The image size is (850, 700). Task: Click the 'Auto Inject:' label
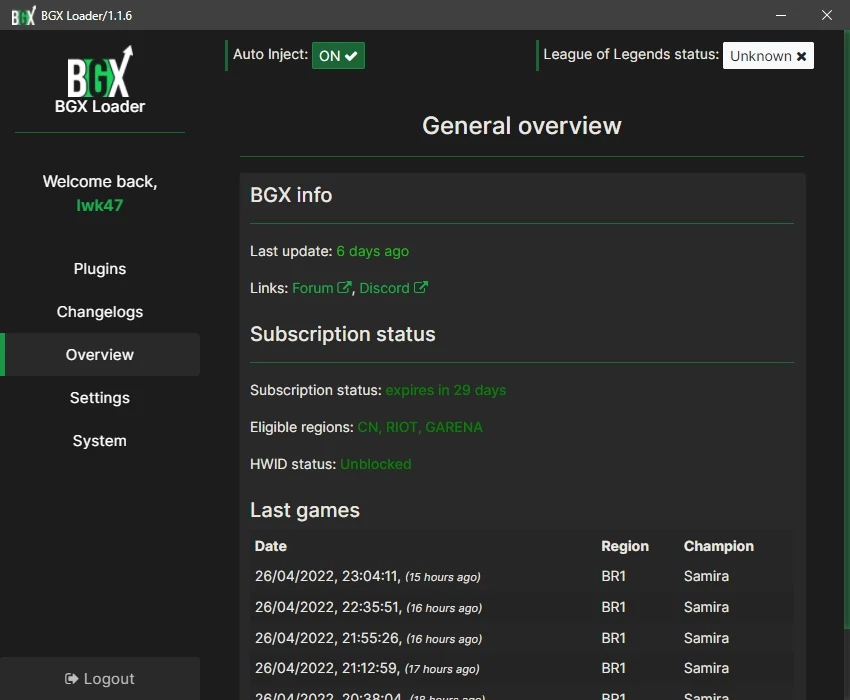tap(271, 54)
